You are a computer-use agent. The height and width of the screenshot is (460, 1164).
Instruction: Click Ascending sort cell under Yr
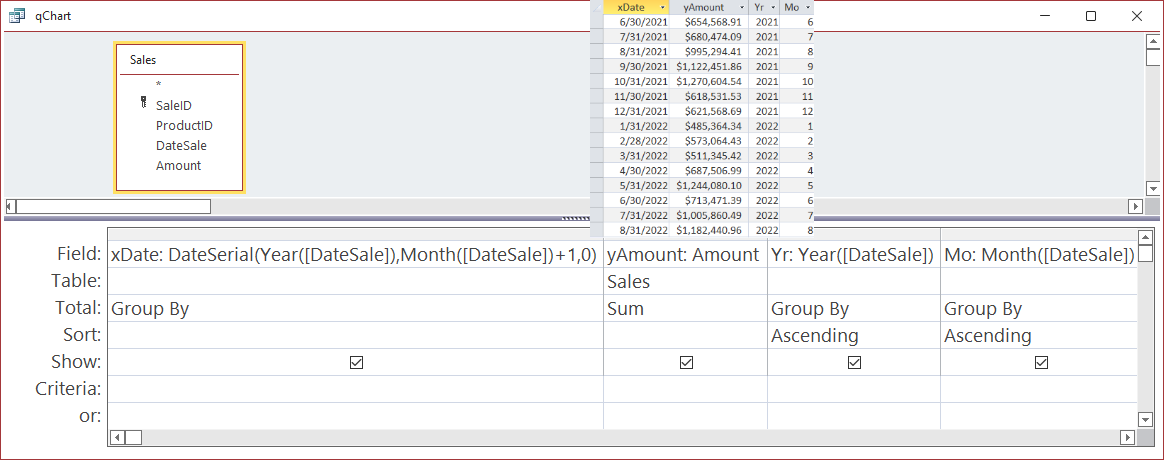(854, 335)
